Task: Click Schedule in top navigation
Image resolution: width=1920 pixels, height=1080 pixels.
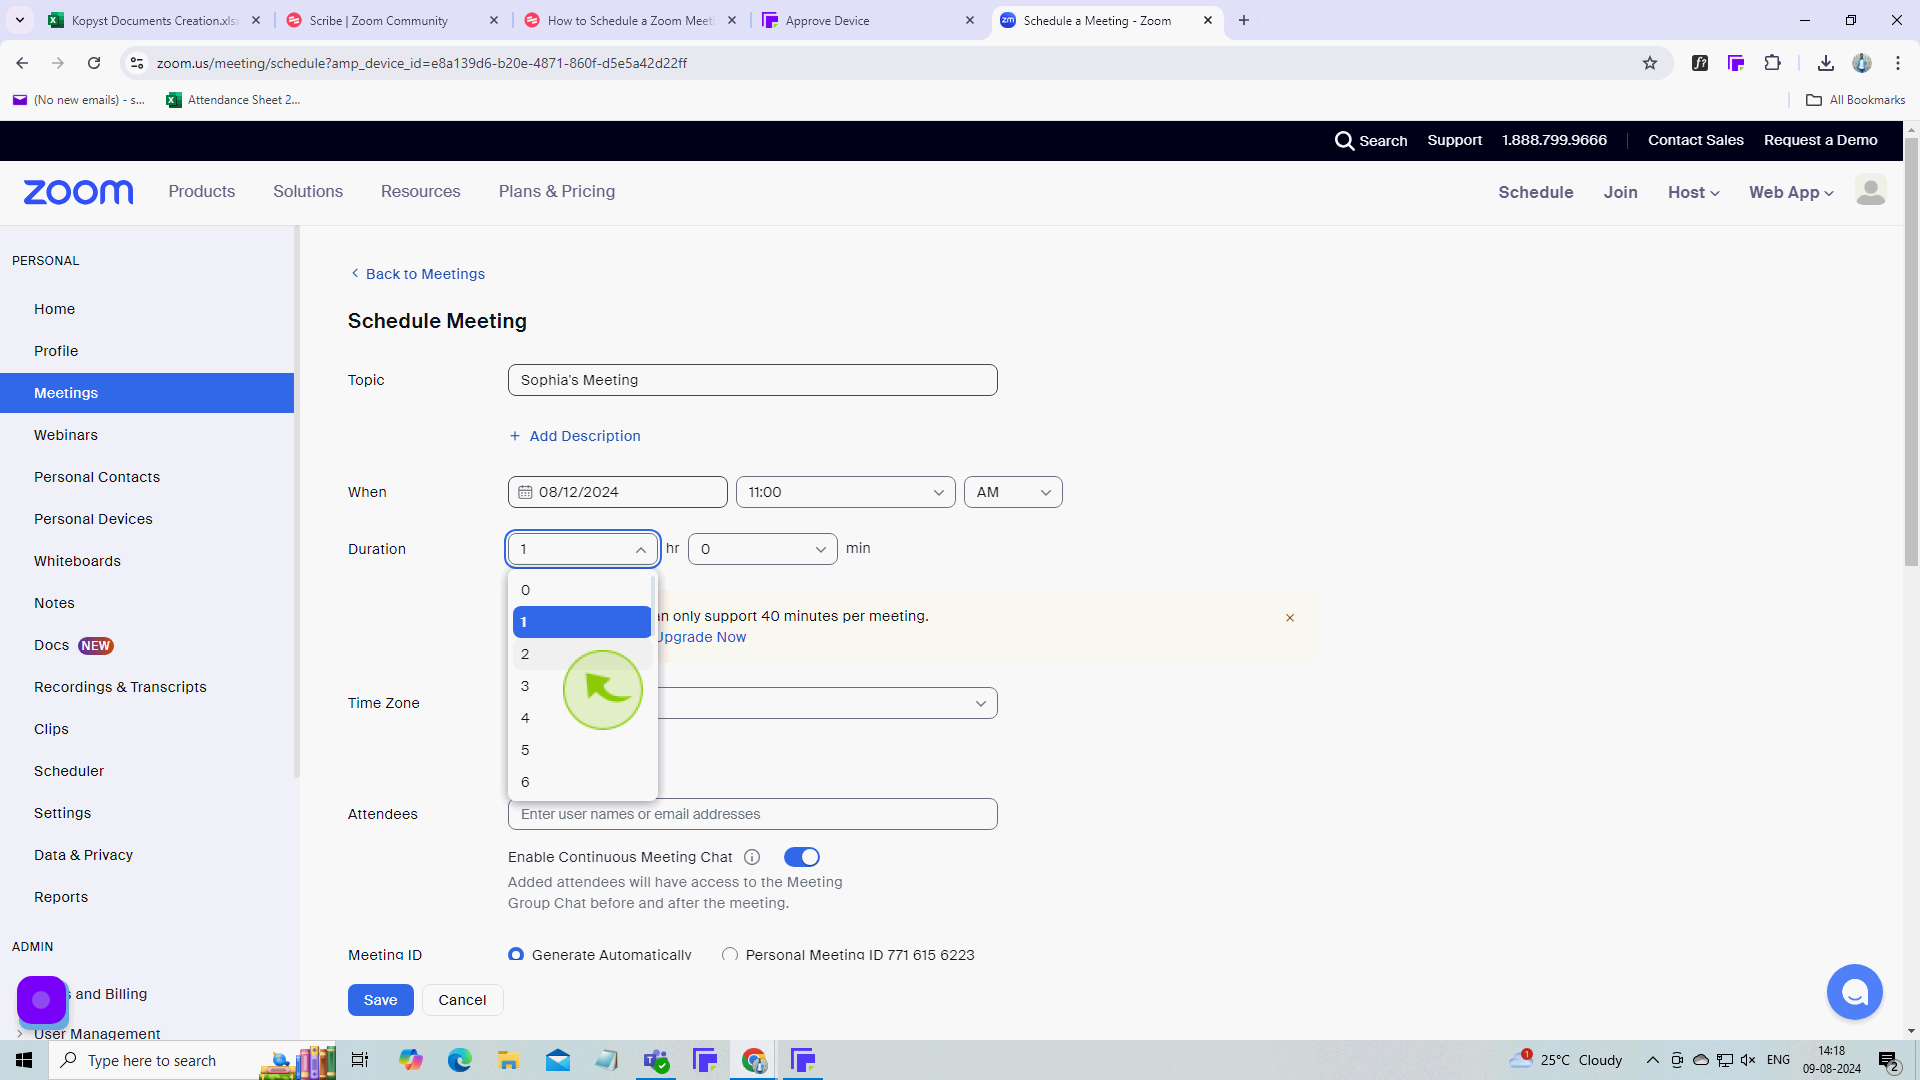Action: pos(1535,192)
